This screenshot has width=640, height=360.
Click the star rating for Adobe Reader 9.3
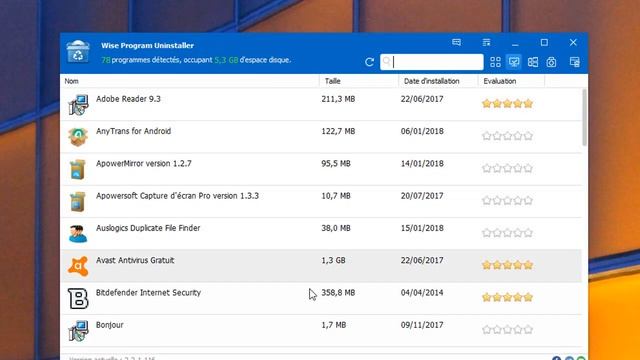[507, 103]
